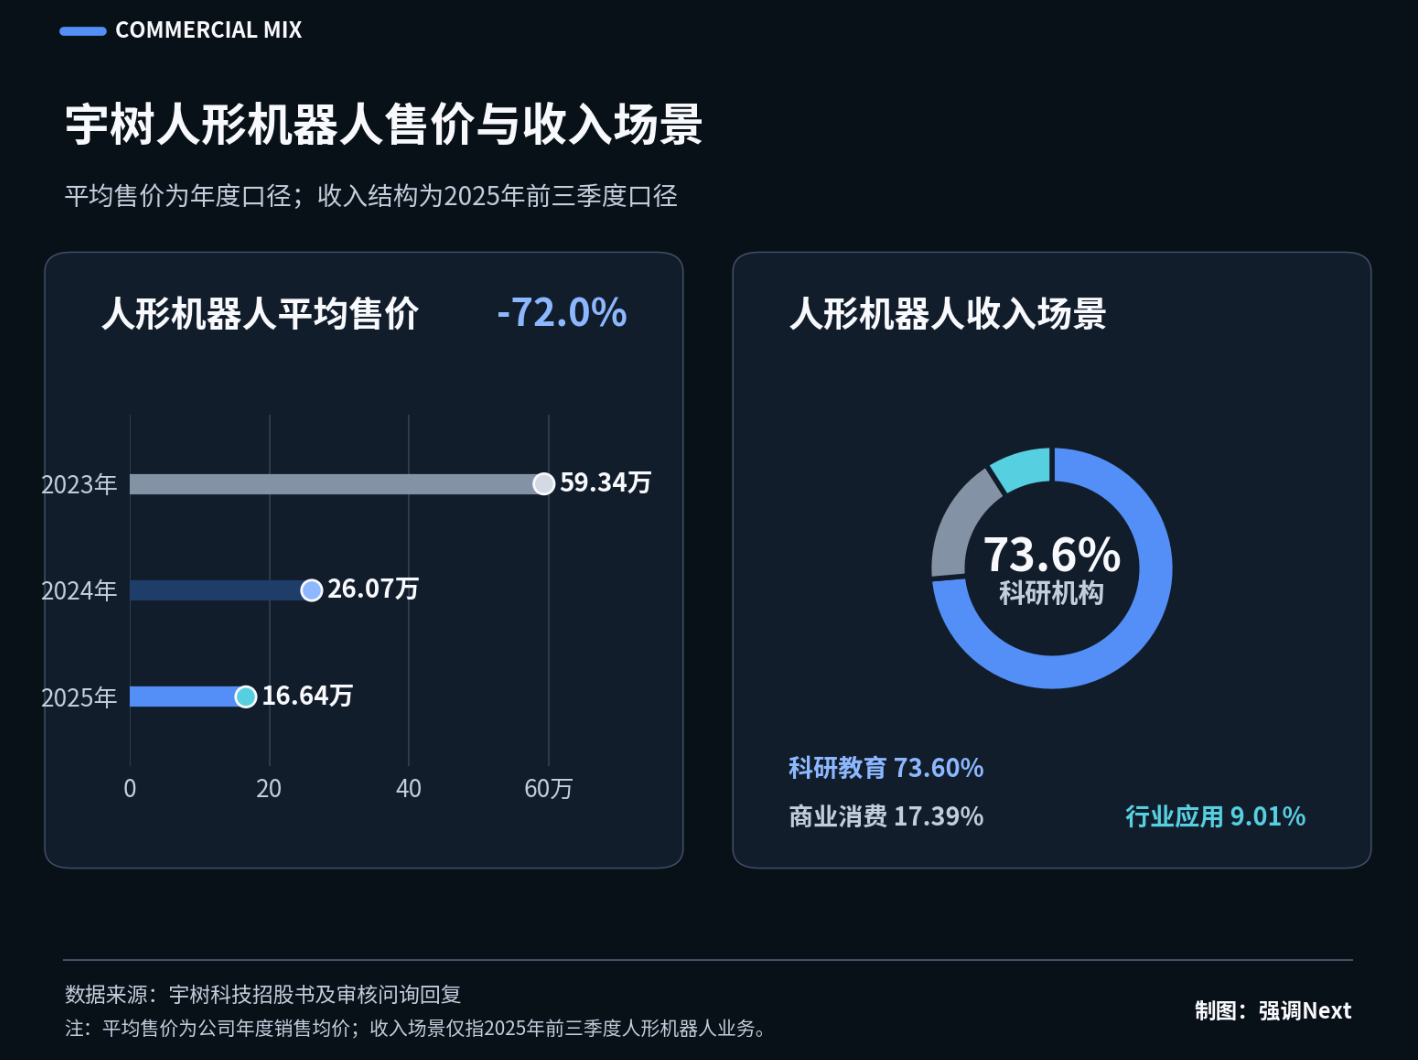Click the 制图：强调Next credit text

1273,1011
